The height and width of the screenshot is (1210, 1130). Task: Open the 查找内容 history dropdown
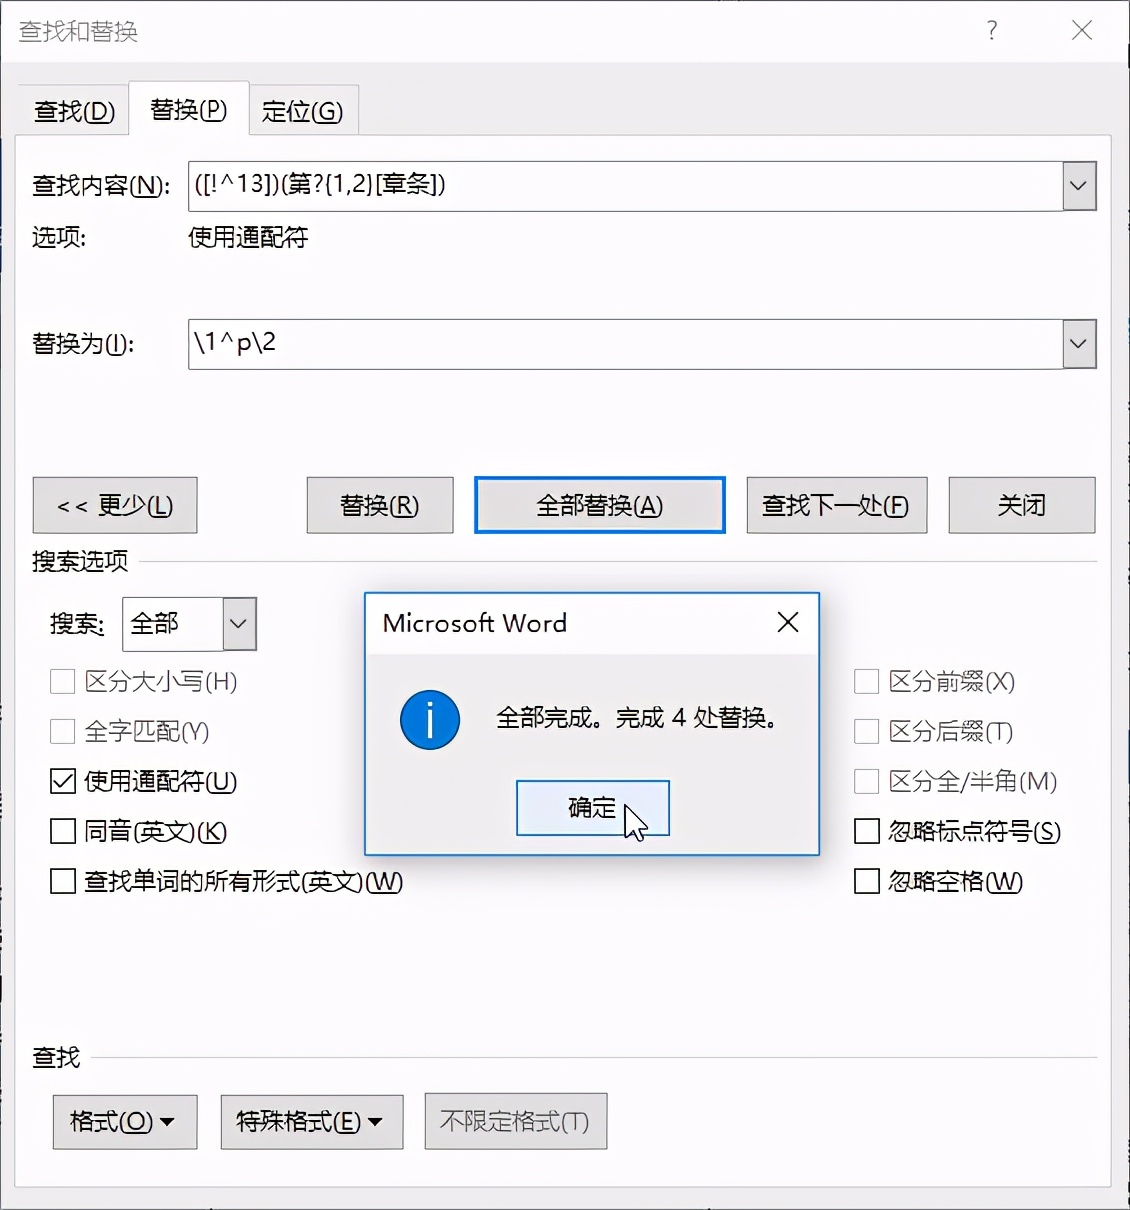pyautogui.click(x=1077, y=186)
